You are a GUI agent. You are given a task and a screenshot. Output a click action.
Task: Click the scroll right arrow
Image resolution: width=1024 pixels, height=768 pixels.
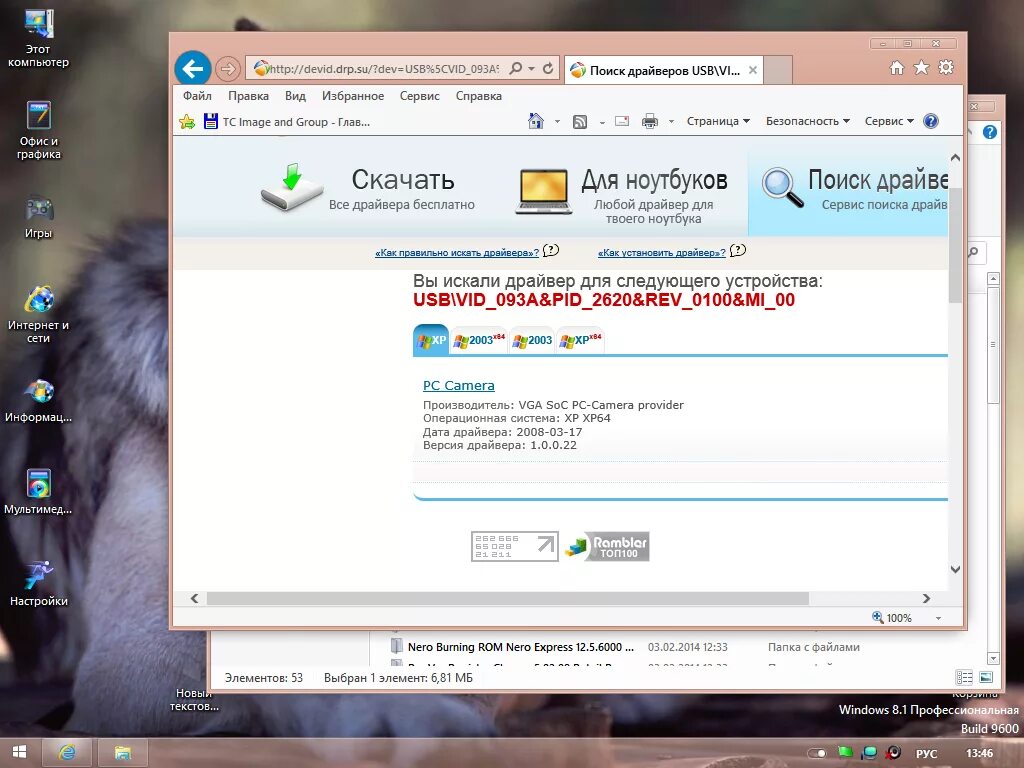(x=926, y=598)
